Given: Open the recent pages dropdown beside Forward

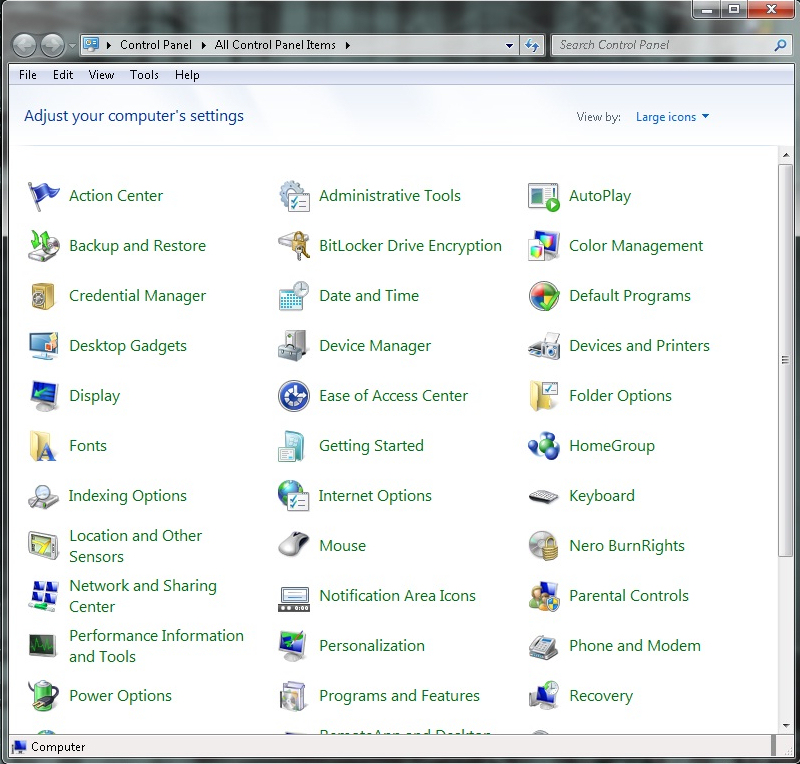Looking at the screenshot, I should [72, 46].
